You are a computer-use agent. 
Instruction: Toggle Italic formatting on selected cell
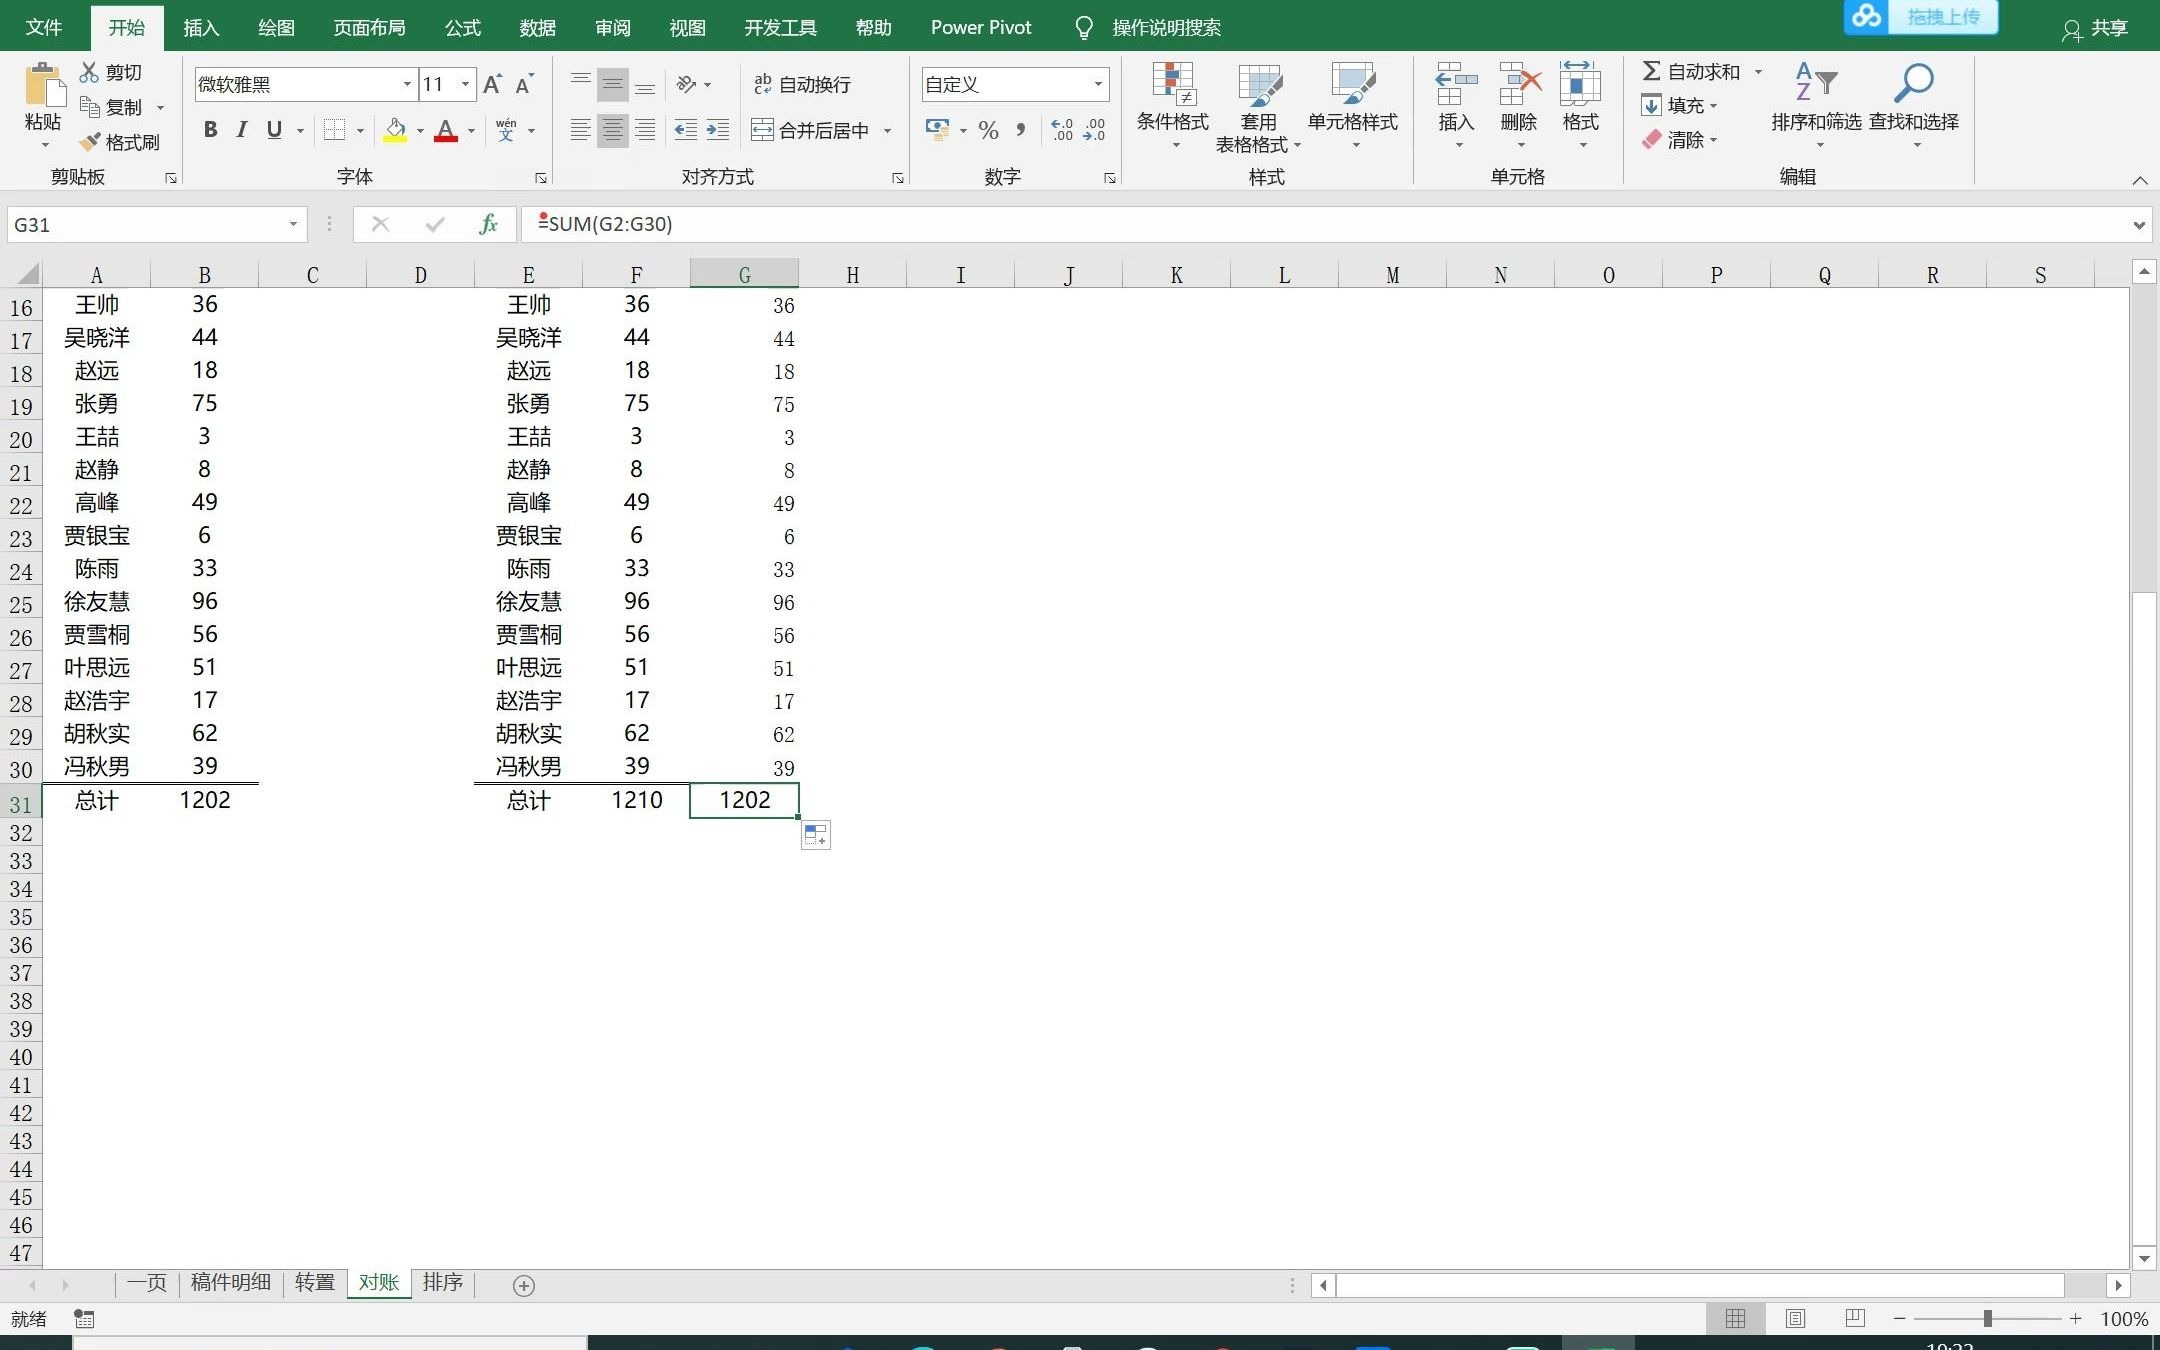click(x=241, y=129)
